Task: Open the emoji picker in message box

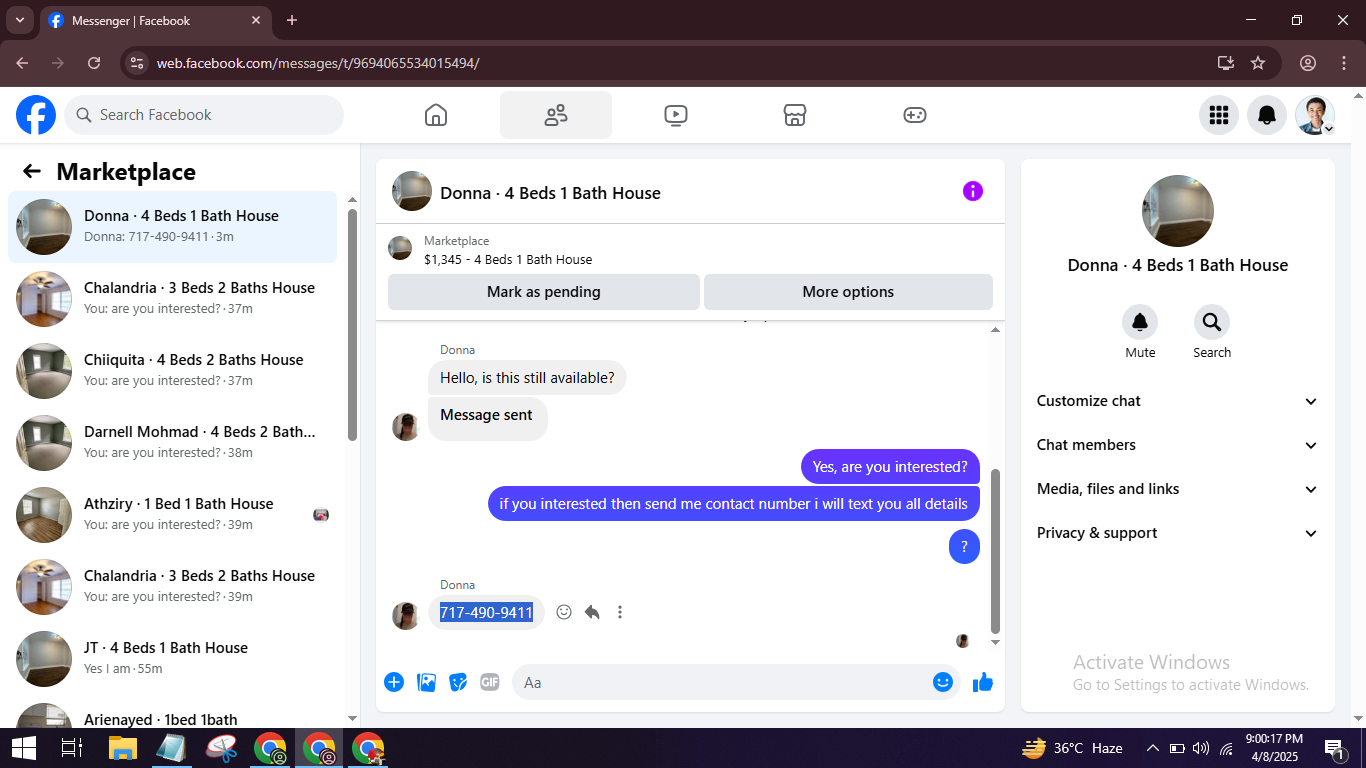Action: click(943, 682)
